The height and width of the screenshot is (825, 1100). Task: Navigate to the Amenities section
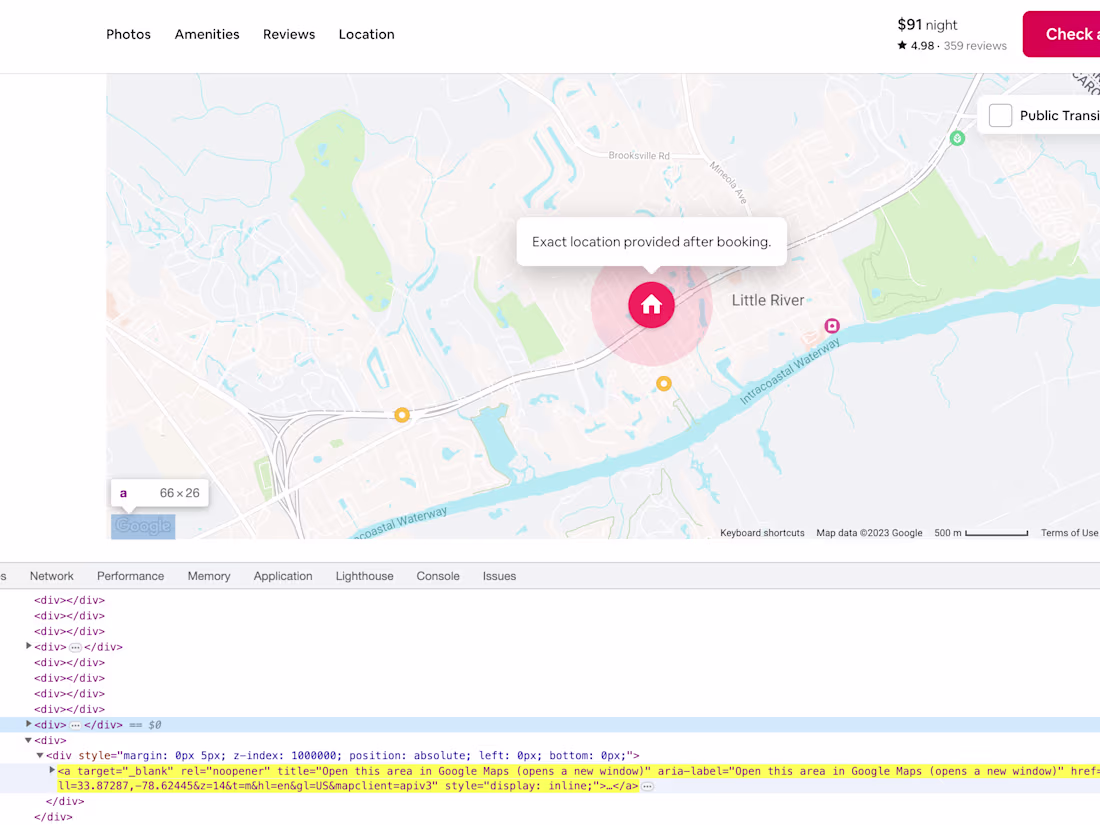click(207, 34)
